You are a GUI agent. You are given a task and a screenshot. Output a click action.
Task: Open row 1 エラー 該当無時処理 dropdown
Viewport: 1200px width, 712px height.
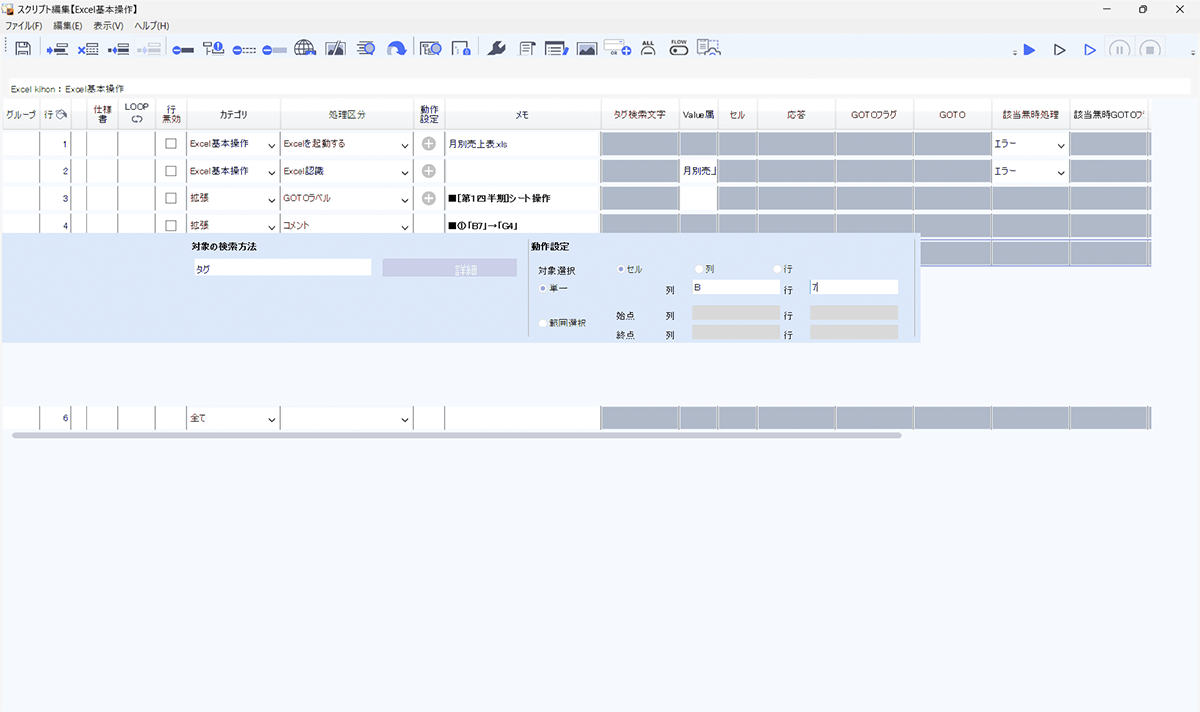(1030, 144)
